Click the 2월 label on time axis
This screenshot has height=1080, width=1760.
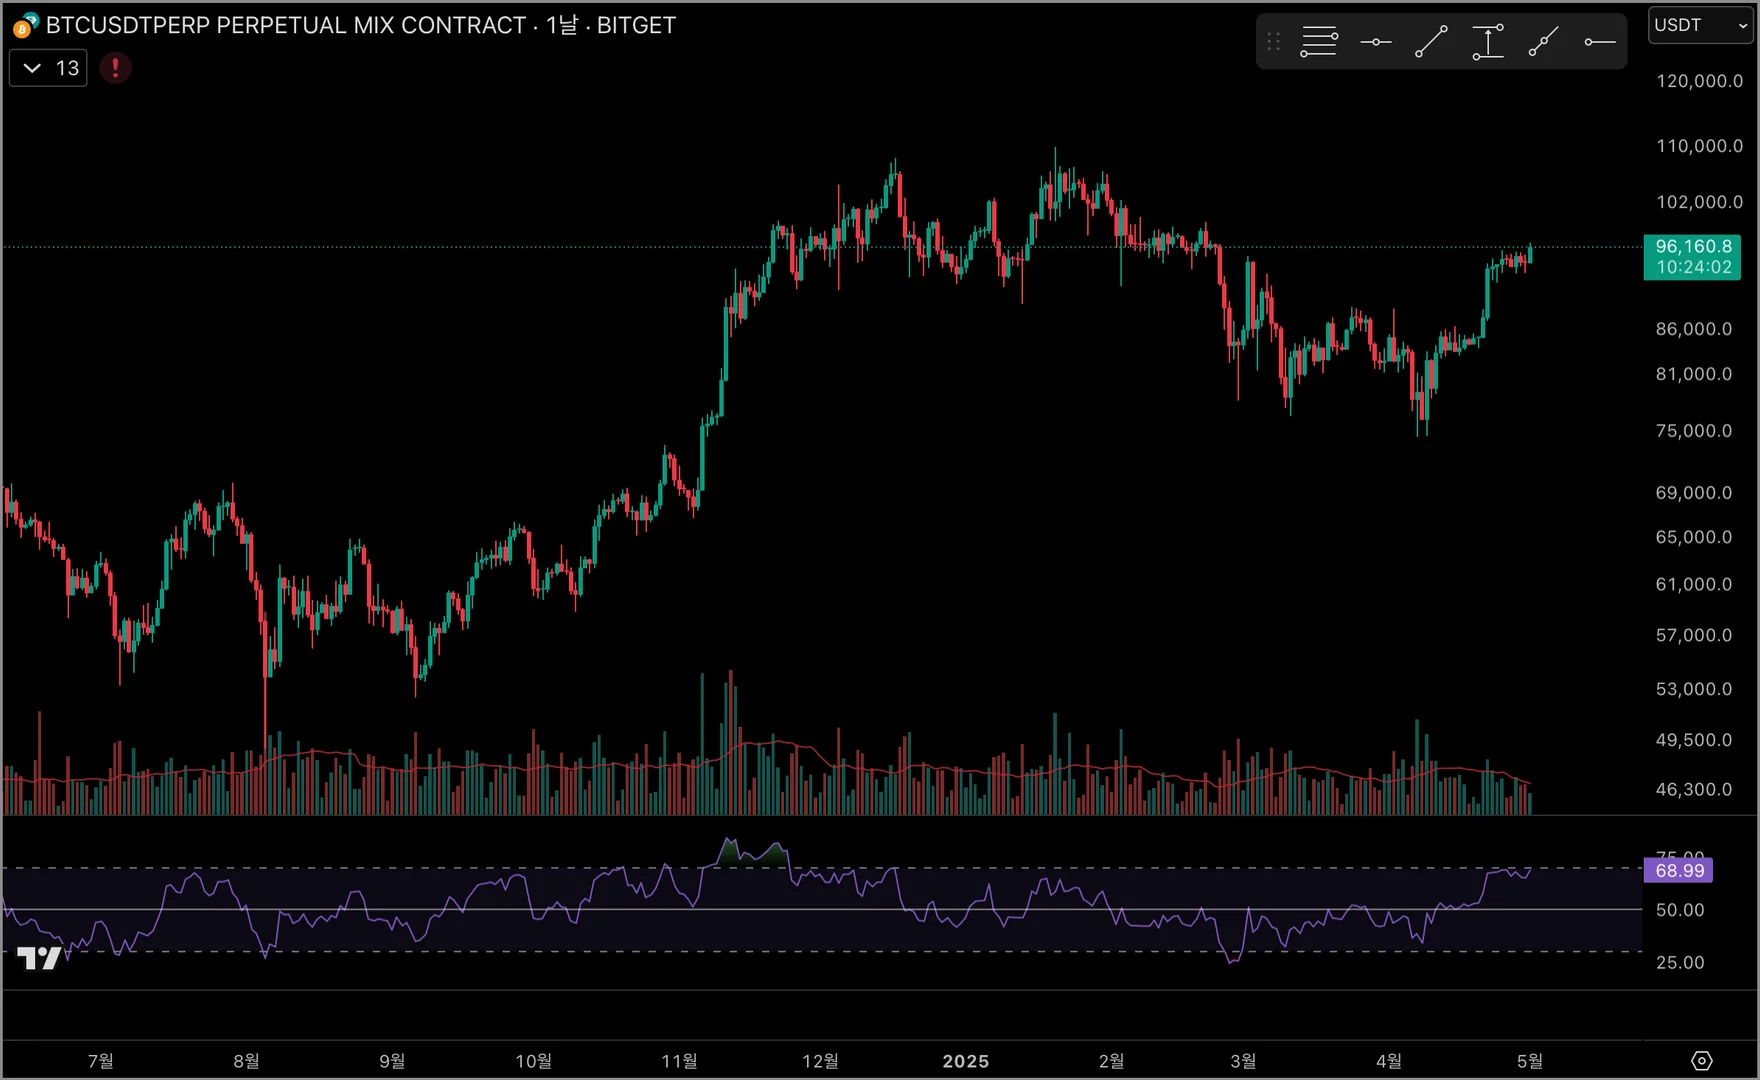1112,1061
